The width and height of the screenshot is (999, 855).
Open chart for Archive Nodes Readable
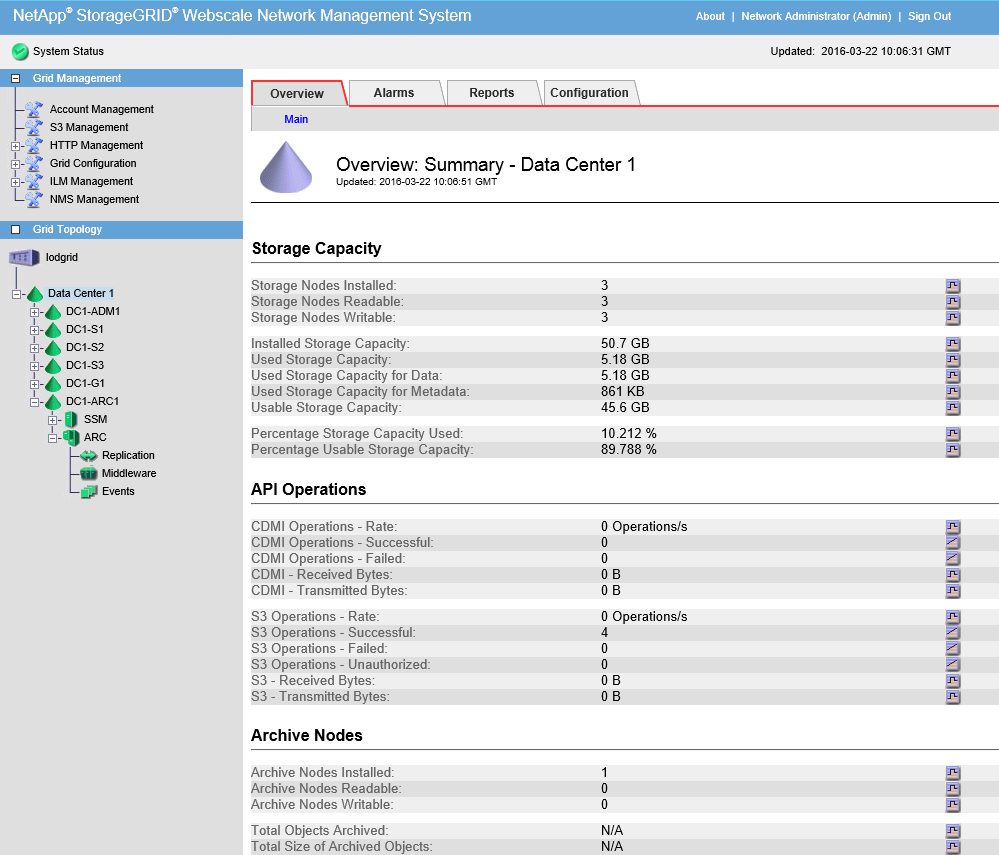952,789
